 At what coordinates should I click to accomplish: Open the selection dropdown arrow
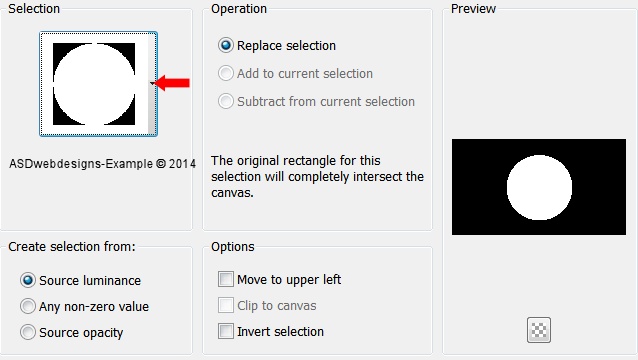click(152, 83)
